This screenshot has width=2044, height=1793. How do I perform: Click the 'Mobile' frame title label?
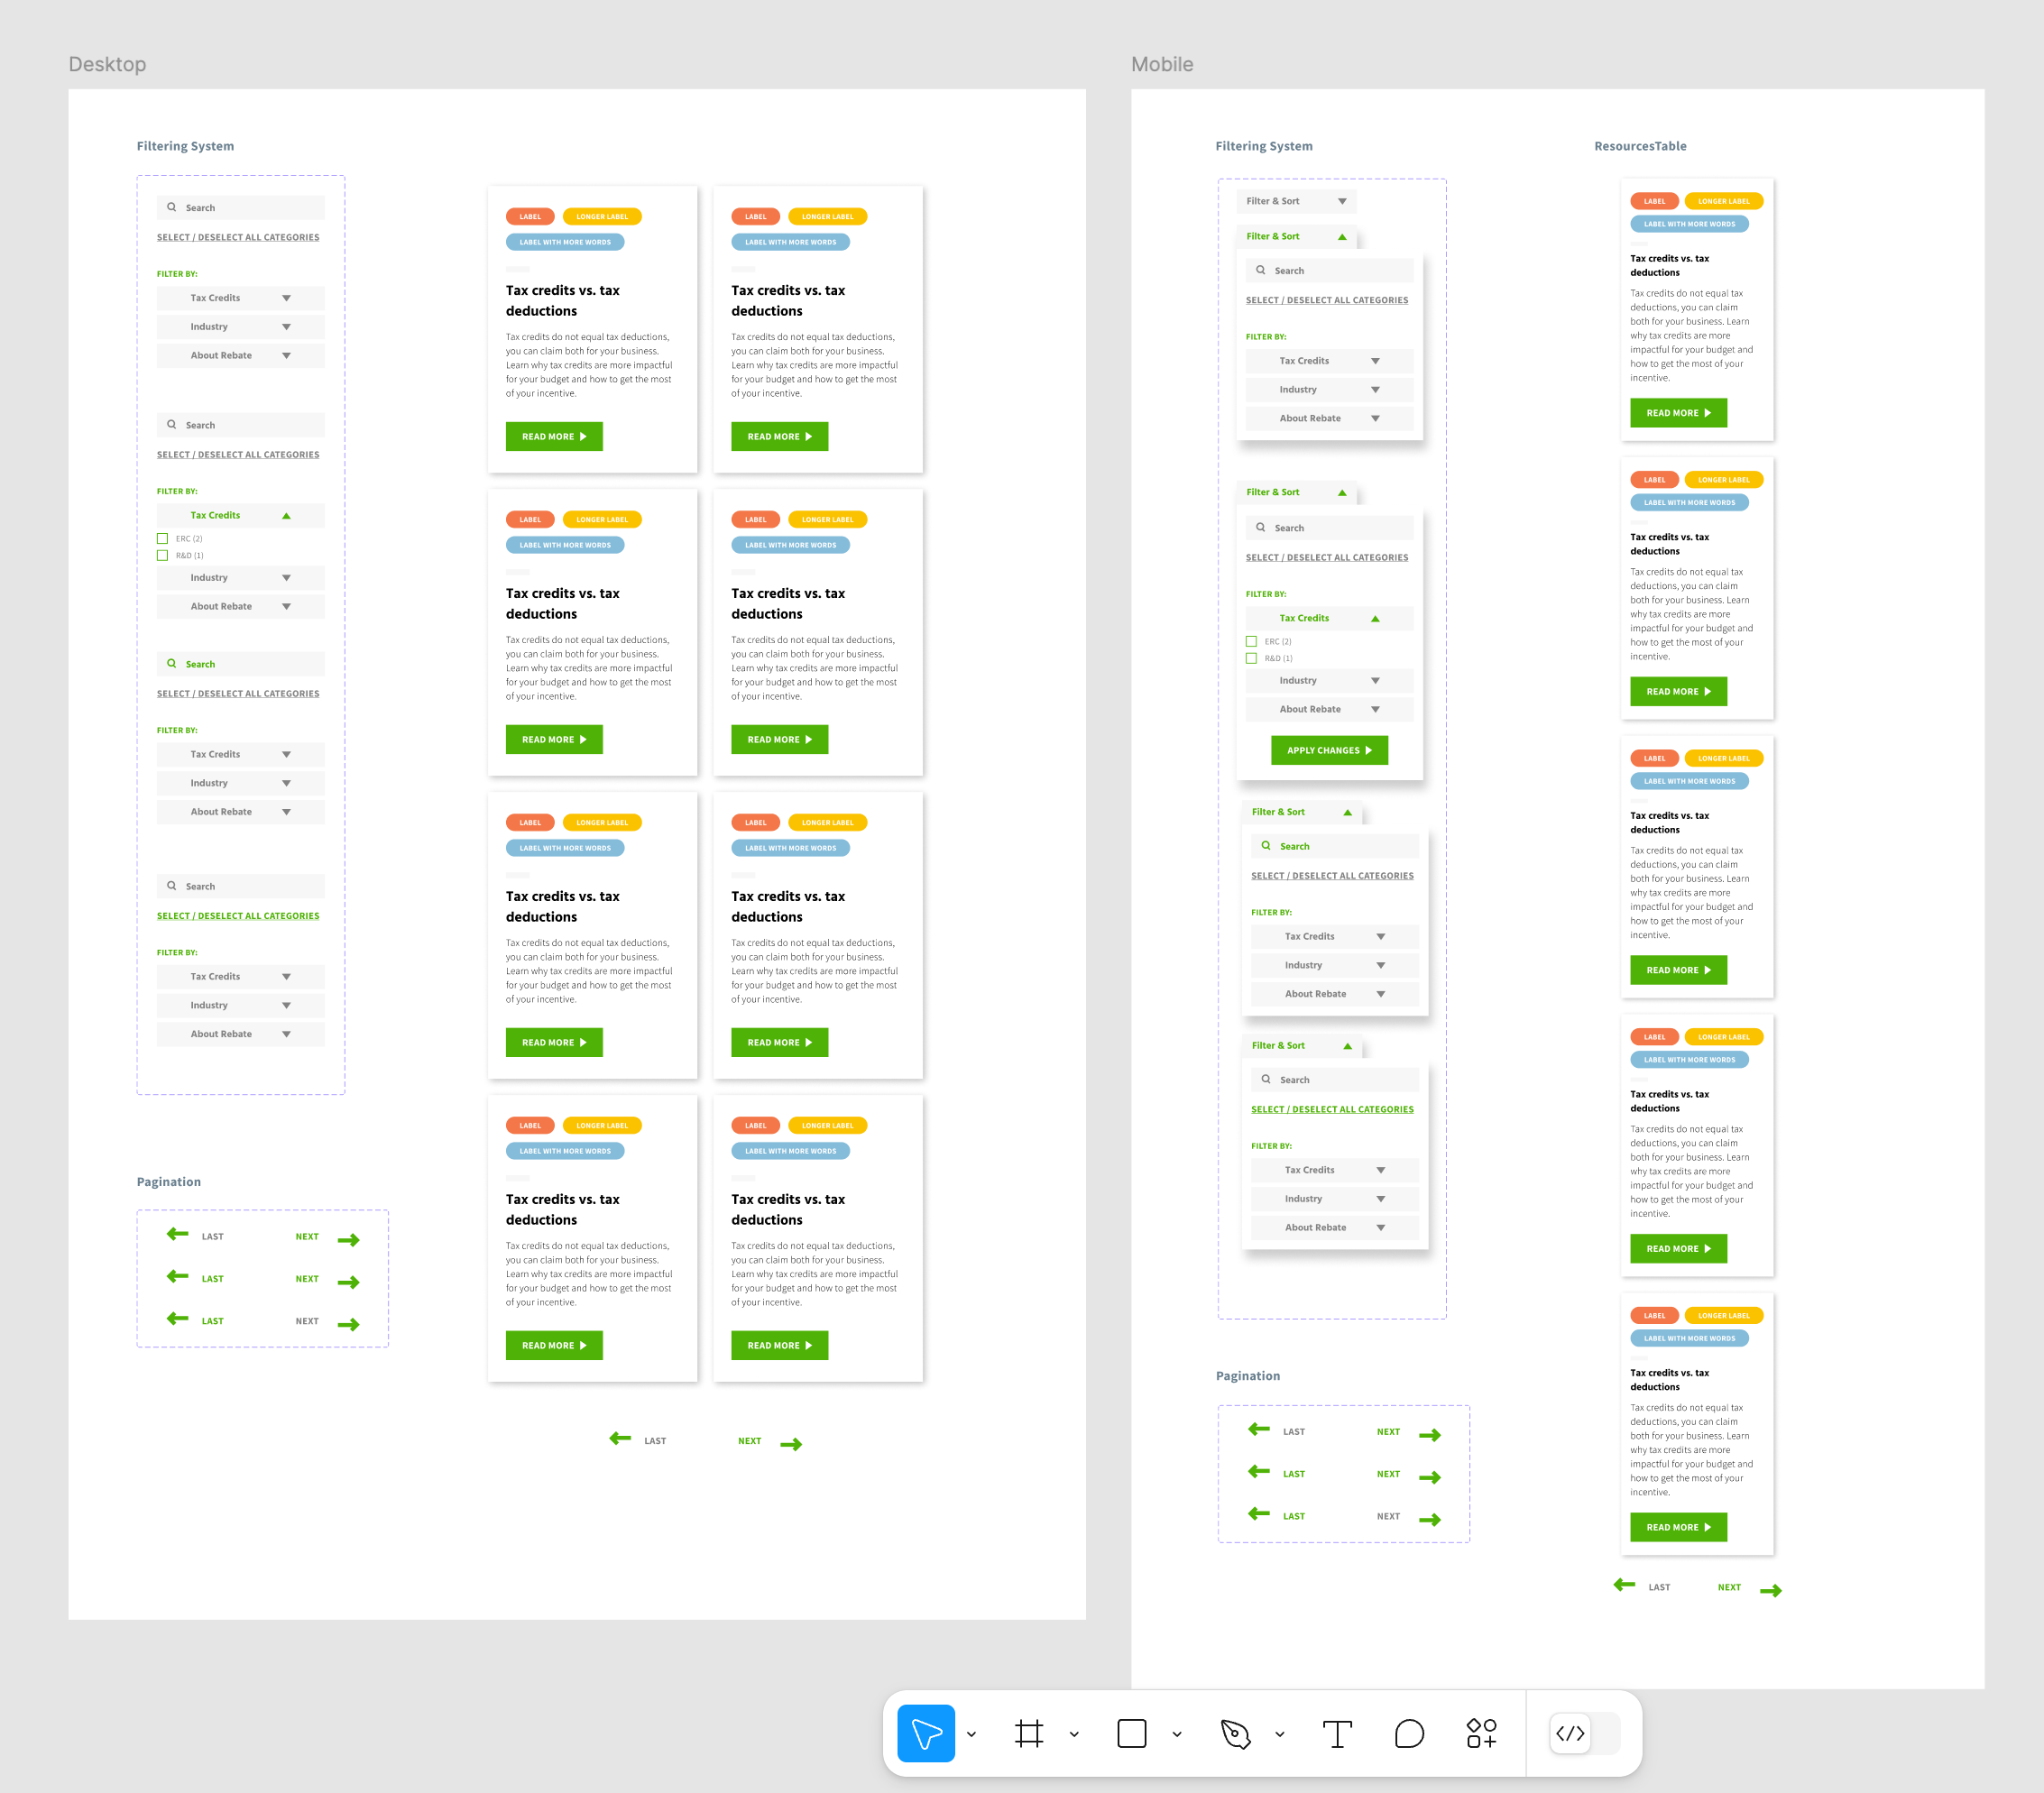point(1161,64)
